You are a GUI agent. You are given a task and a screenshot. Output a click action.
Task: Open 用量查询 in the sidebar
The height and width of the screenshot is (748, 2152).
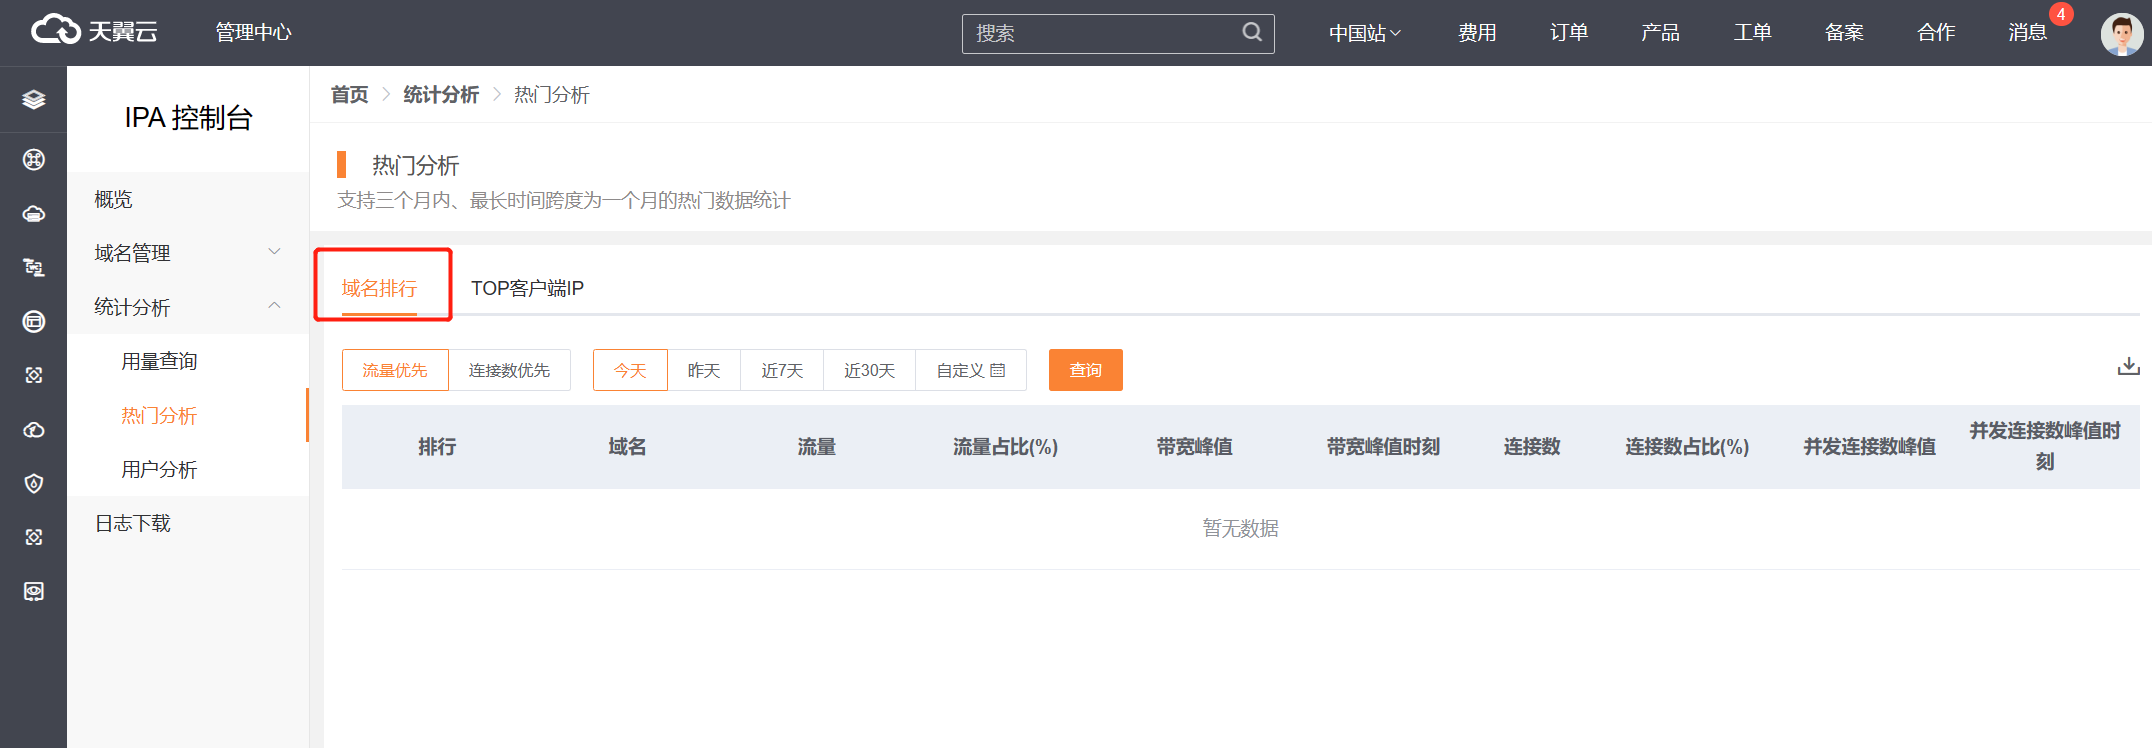(x=159, y=361)
